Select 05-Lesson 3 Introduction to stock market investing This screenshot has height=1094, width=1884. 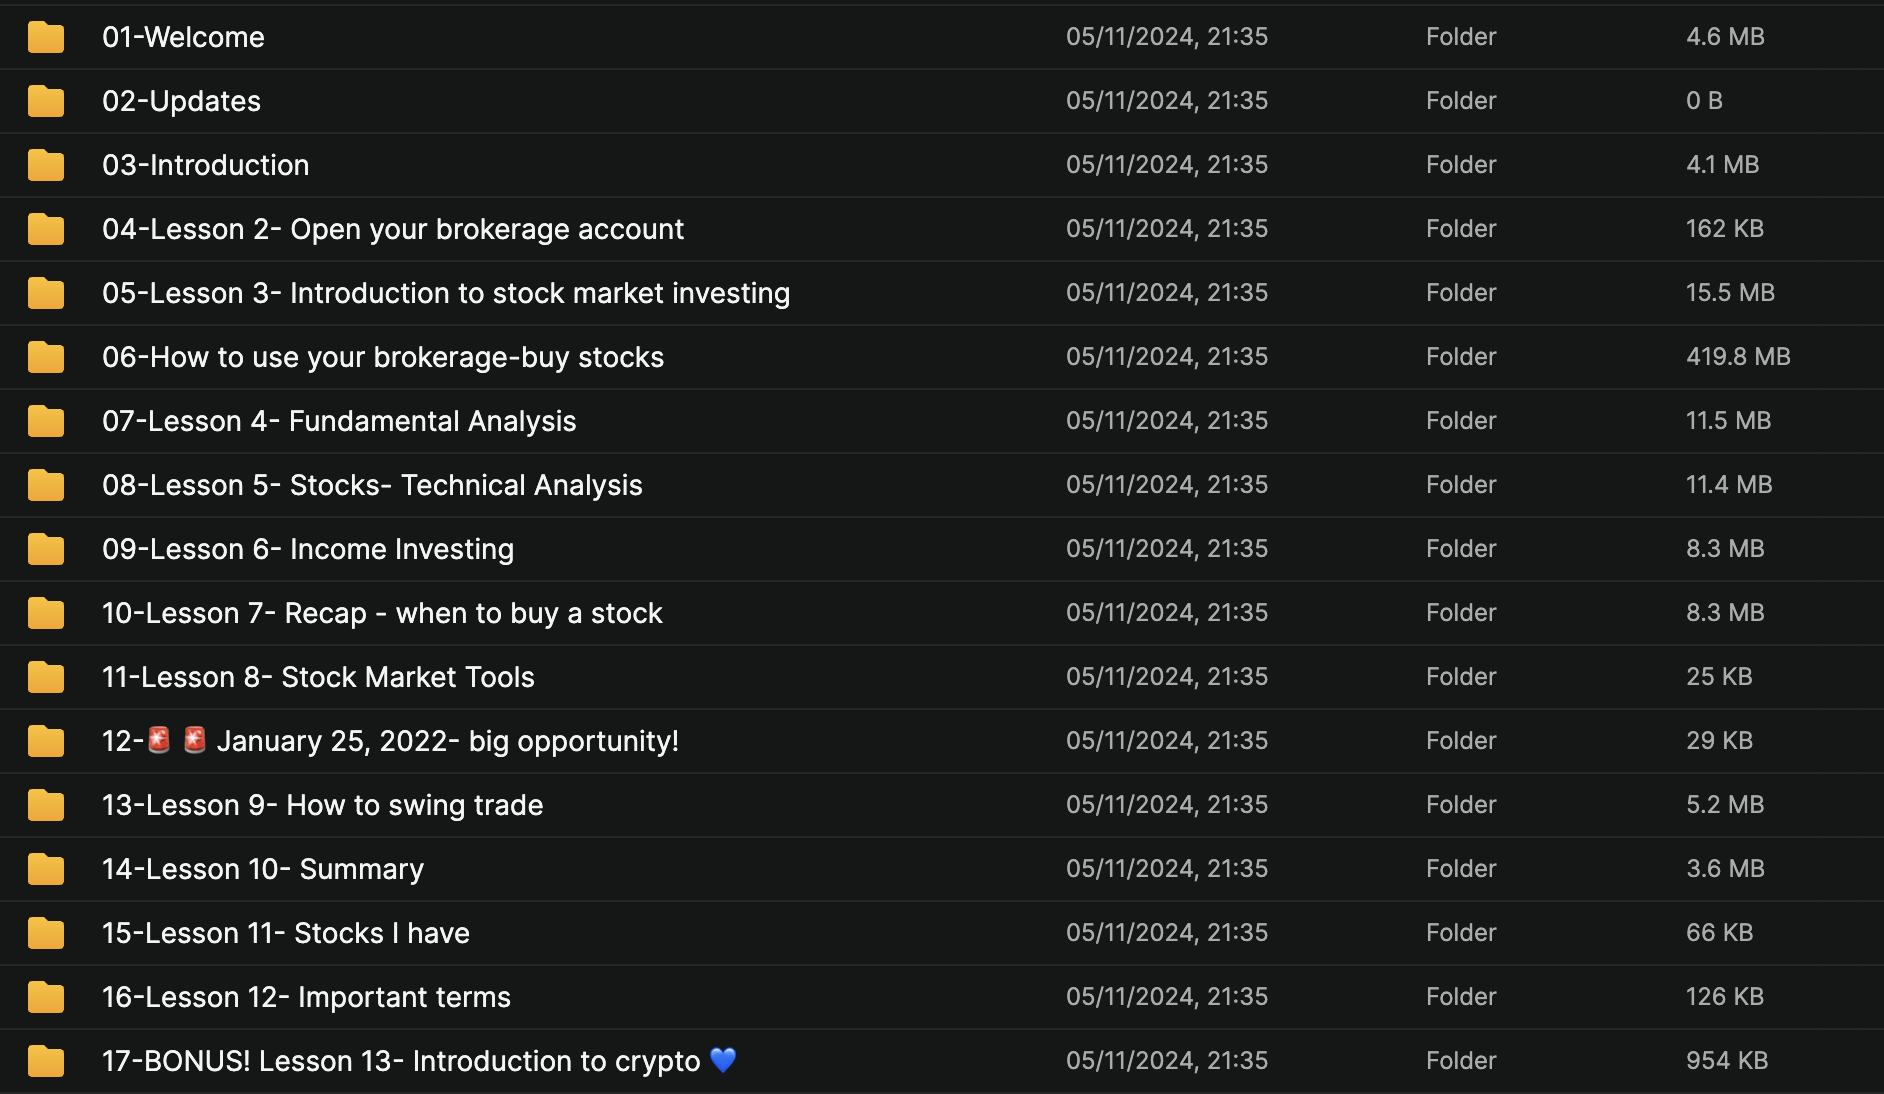coord(445,293)
